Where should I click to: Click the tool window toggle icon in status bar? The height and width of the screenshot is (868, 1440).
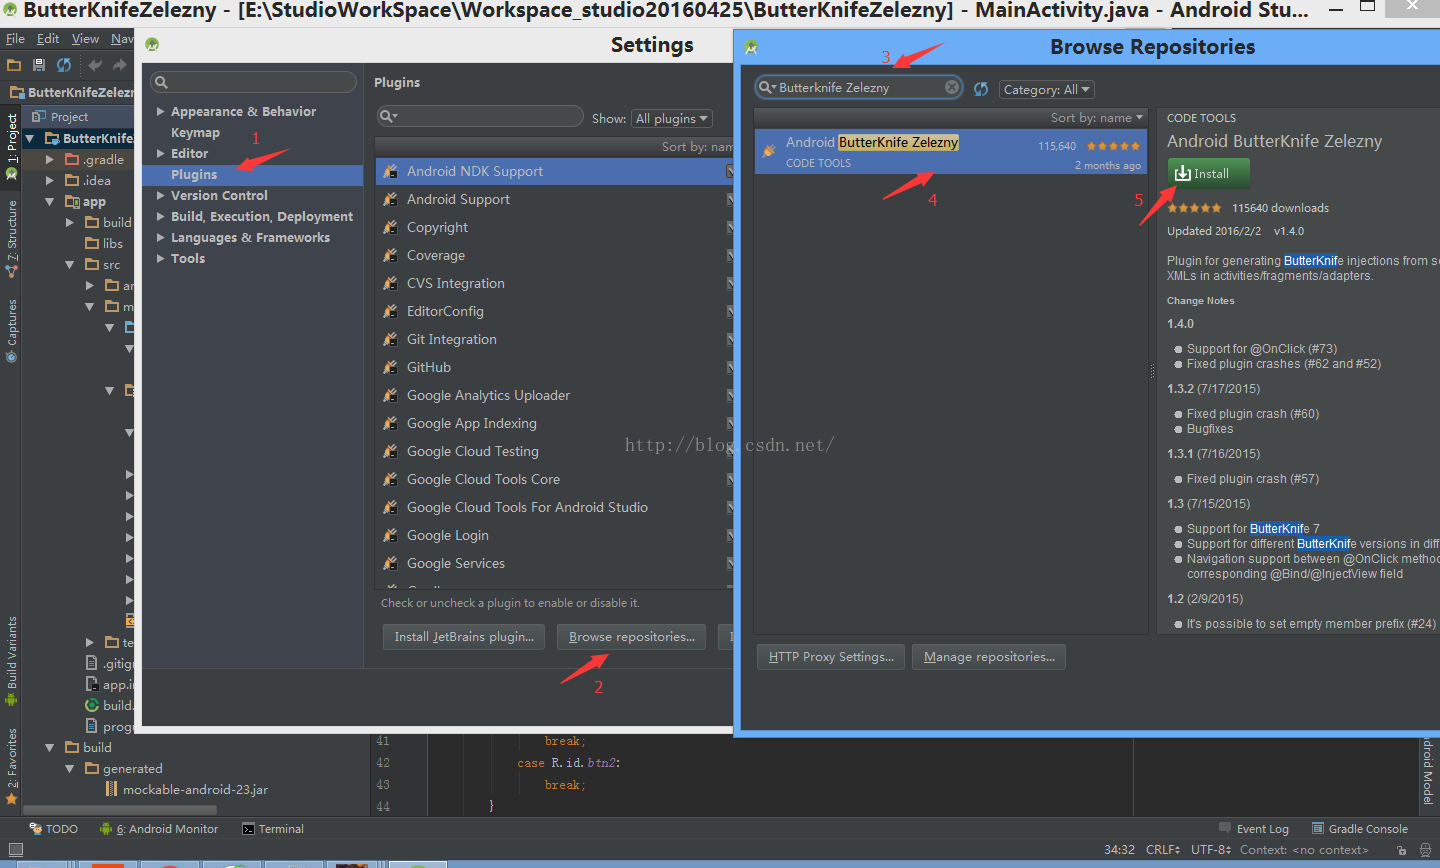click(x=15, y=850)
